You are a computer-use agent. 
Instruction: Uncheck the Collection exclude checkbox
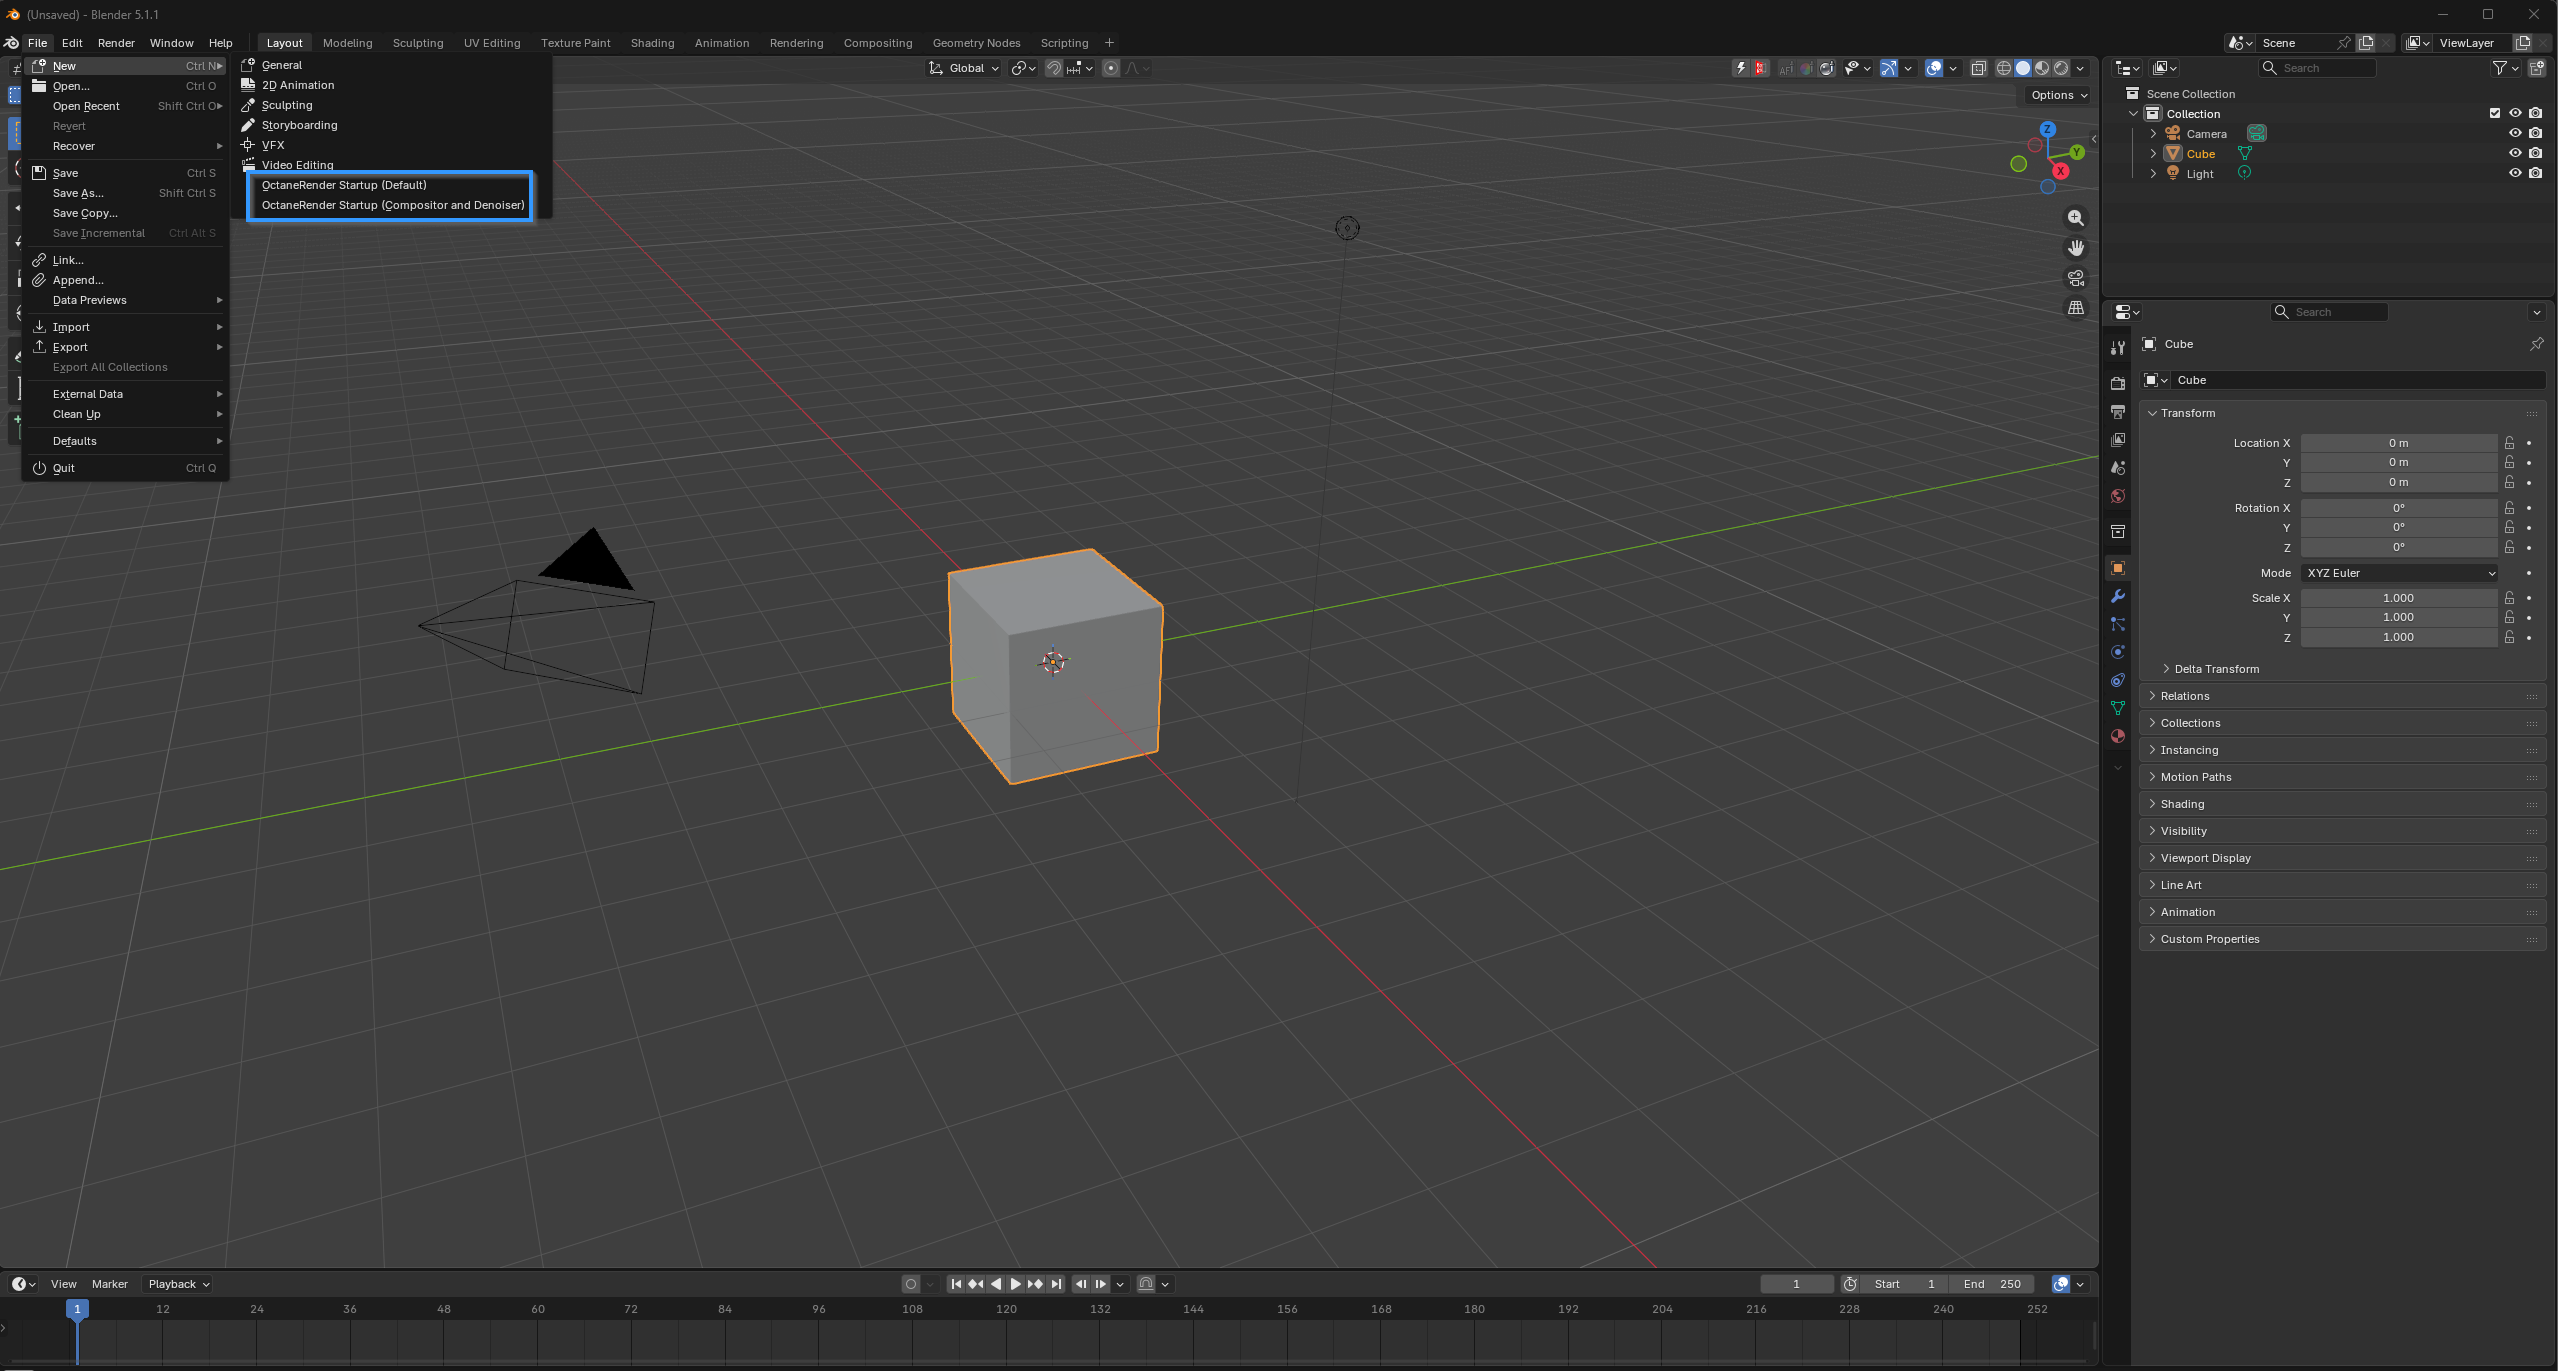point(2495,113)
